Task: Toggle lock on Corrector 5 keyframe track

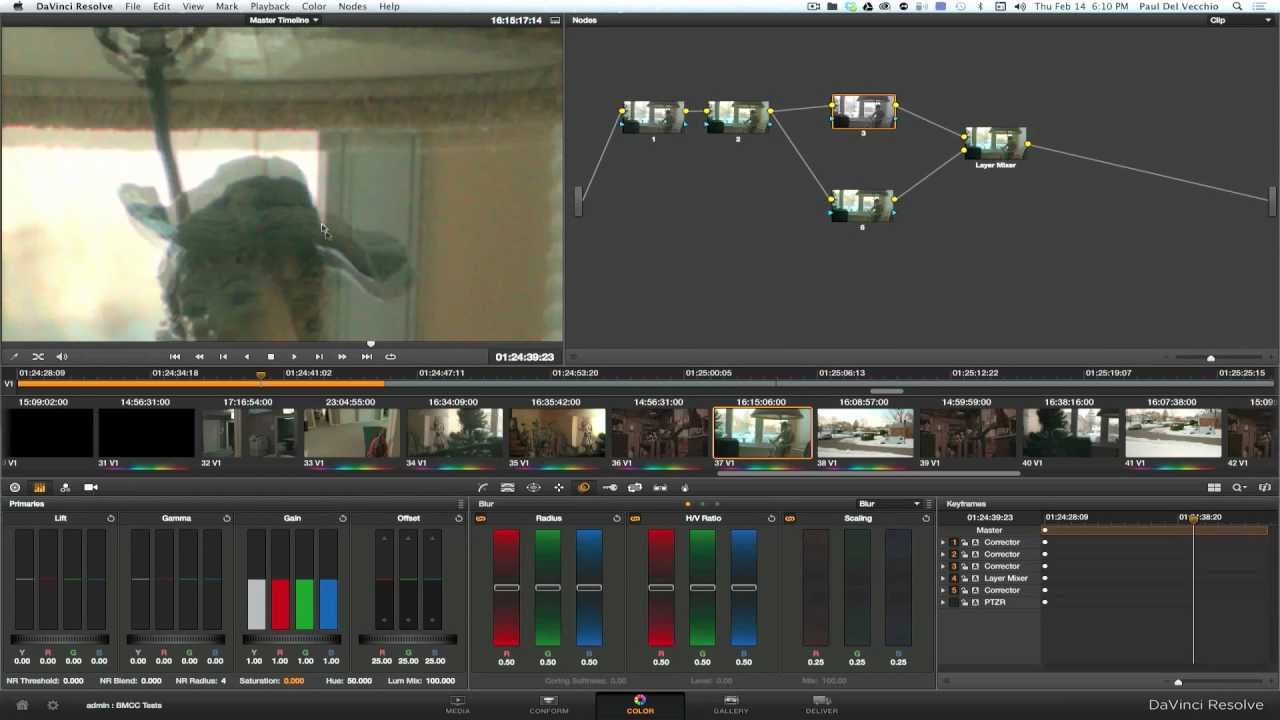Action: [965, 590]
